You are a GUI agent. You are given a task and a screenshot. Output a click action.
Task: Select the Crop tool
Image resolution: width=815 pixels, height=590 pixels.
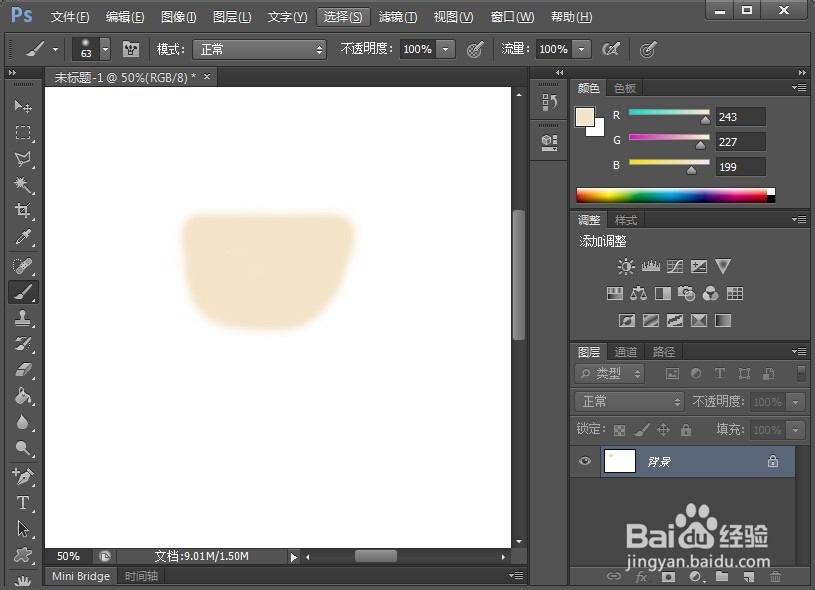pyautogui.click(x=22, y=211)
